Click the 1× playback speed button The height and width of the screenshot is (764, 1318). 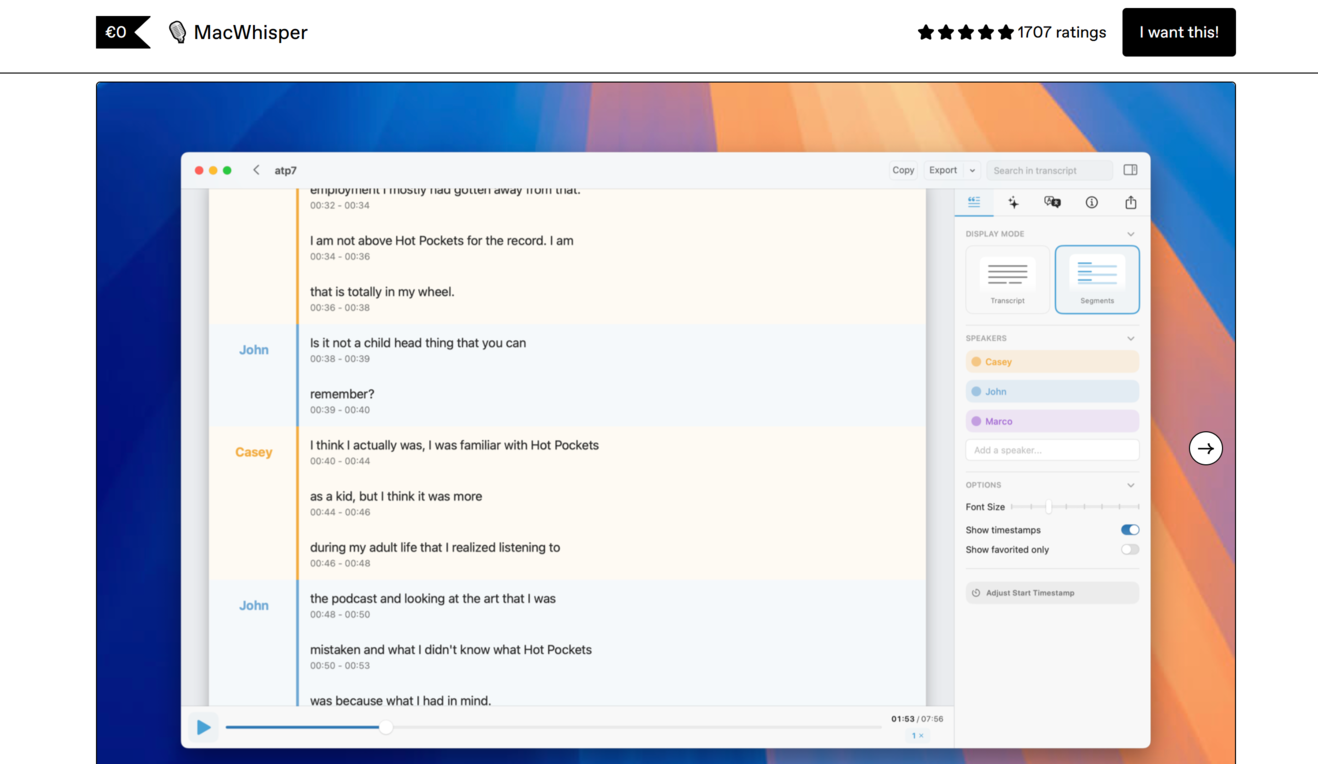click(x=916, y=736)
